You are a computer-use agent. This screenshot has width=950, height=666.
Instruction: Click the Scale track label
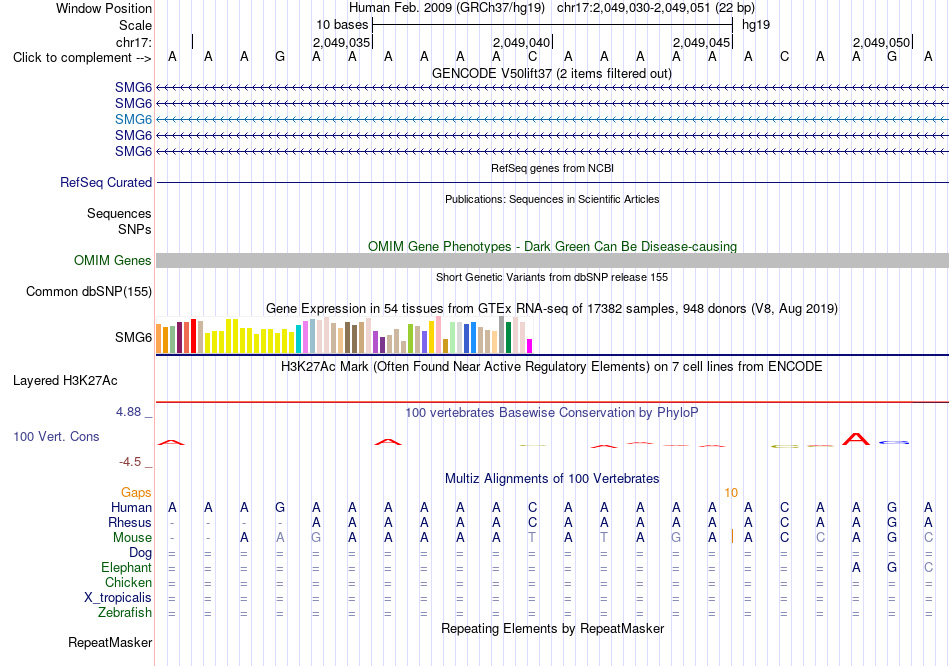tap(135, 25)
